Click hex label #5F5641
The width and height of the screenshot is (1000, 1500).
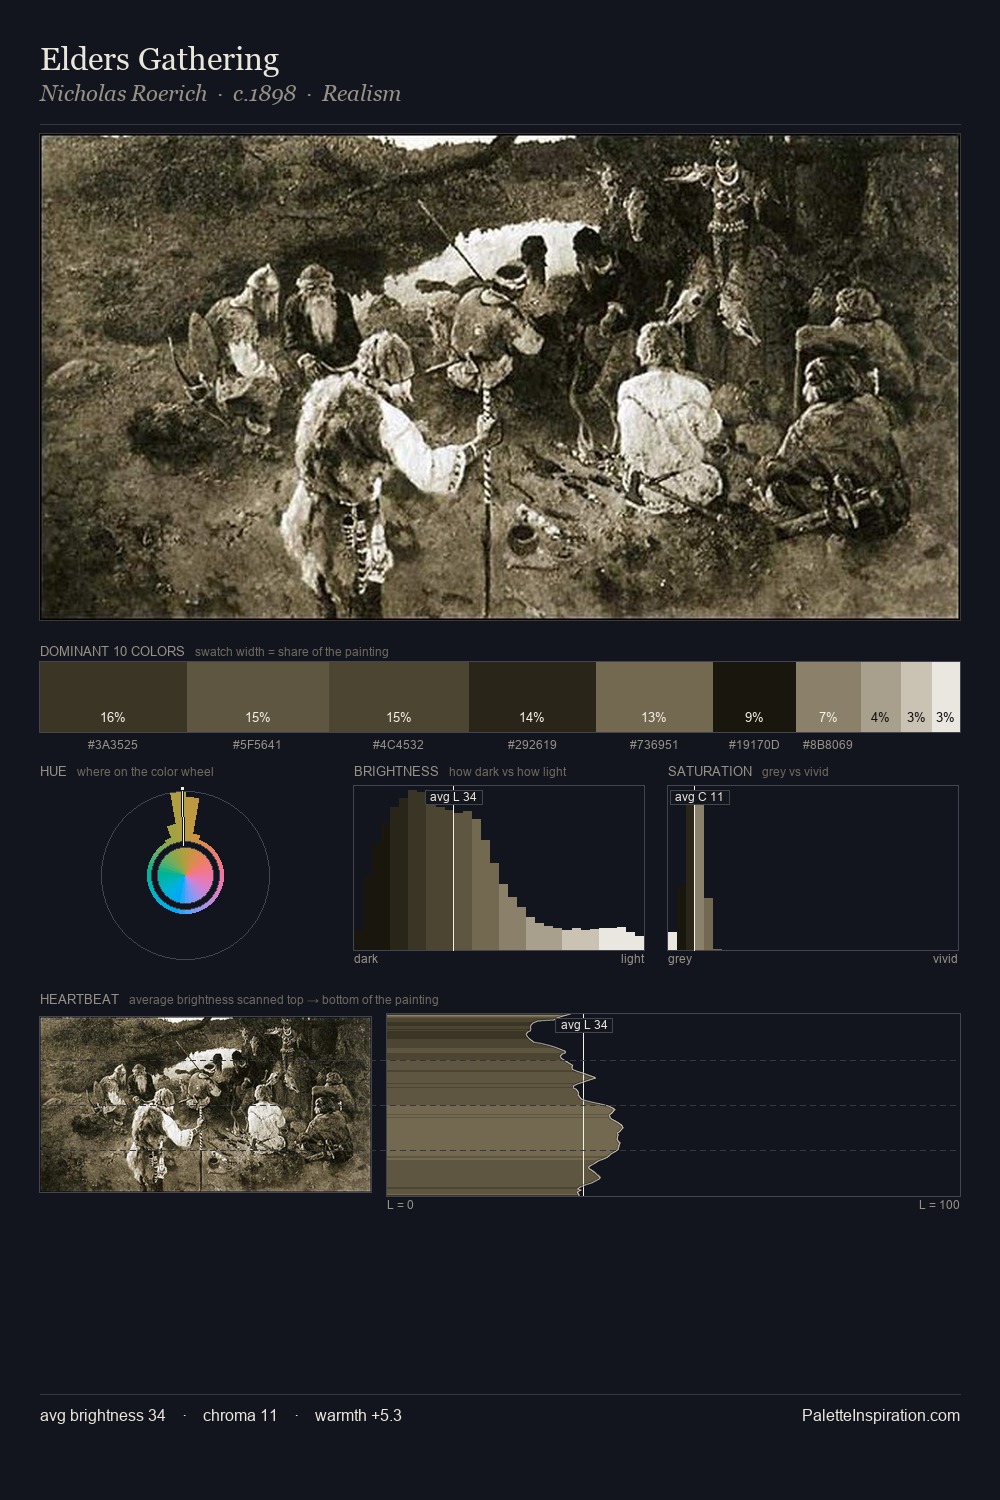click(x=257, y=745)
